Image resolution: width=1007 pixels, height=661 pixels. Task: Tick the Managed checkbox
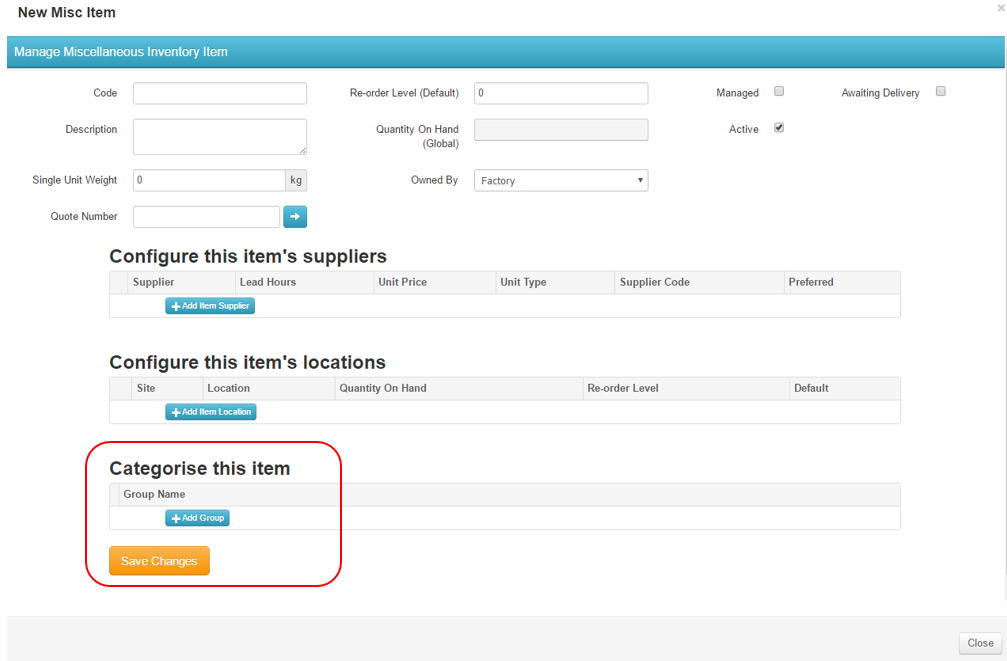779,91
